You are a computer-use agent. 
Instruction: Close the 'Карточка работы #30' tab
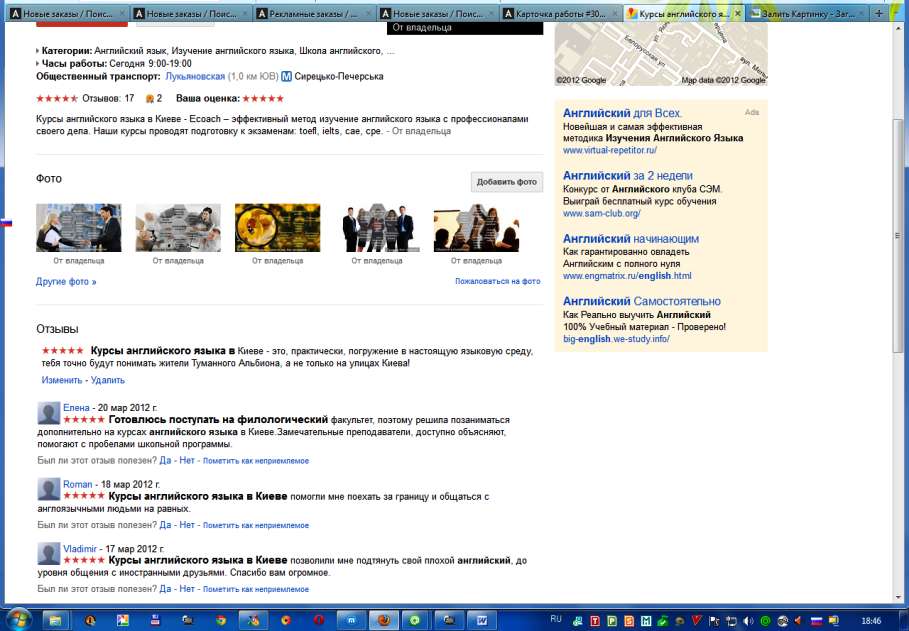[x=615, y=13]
